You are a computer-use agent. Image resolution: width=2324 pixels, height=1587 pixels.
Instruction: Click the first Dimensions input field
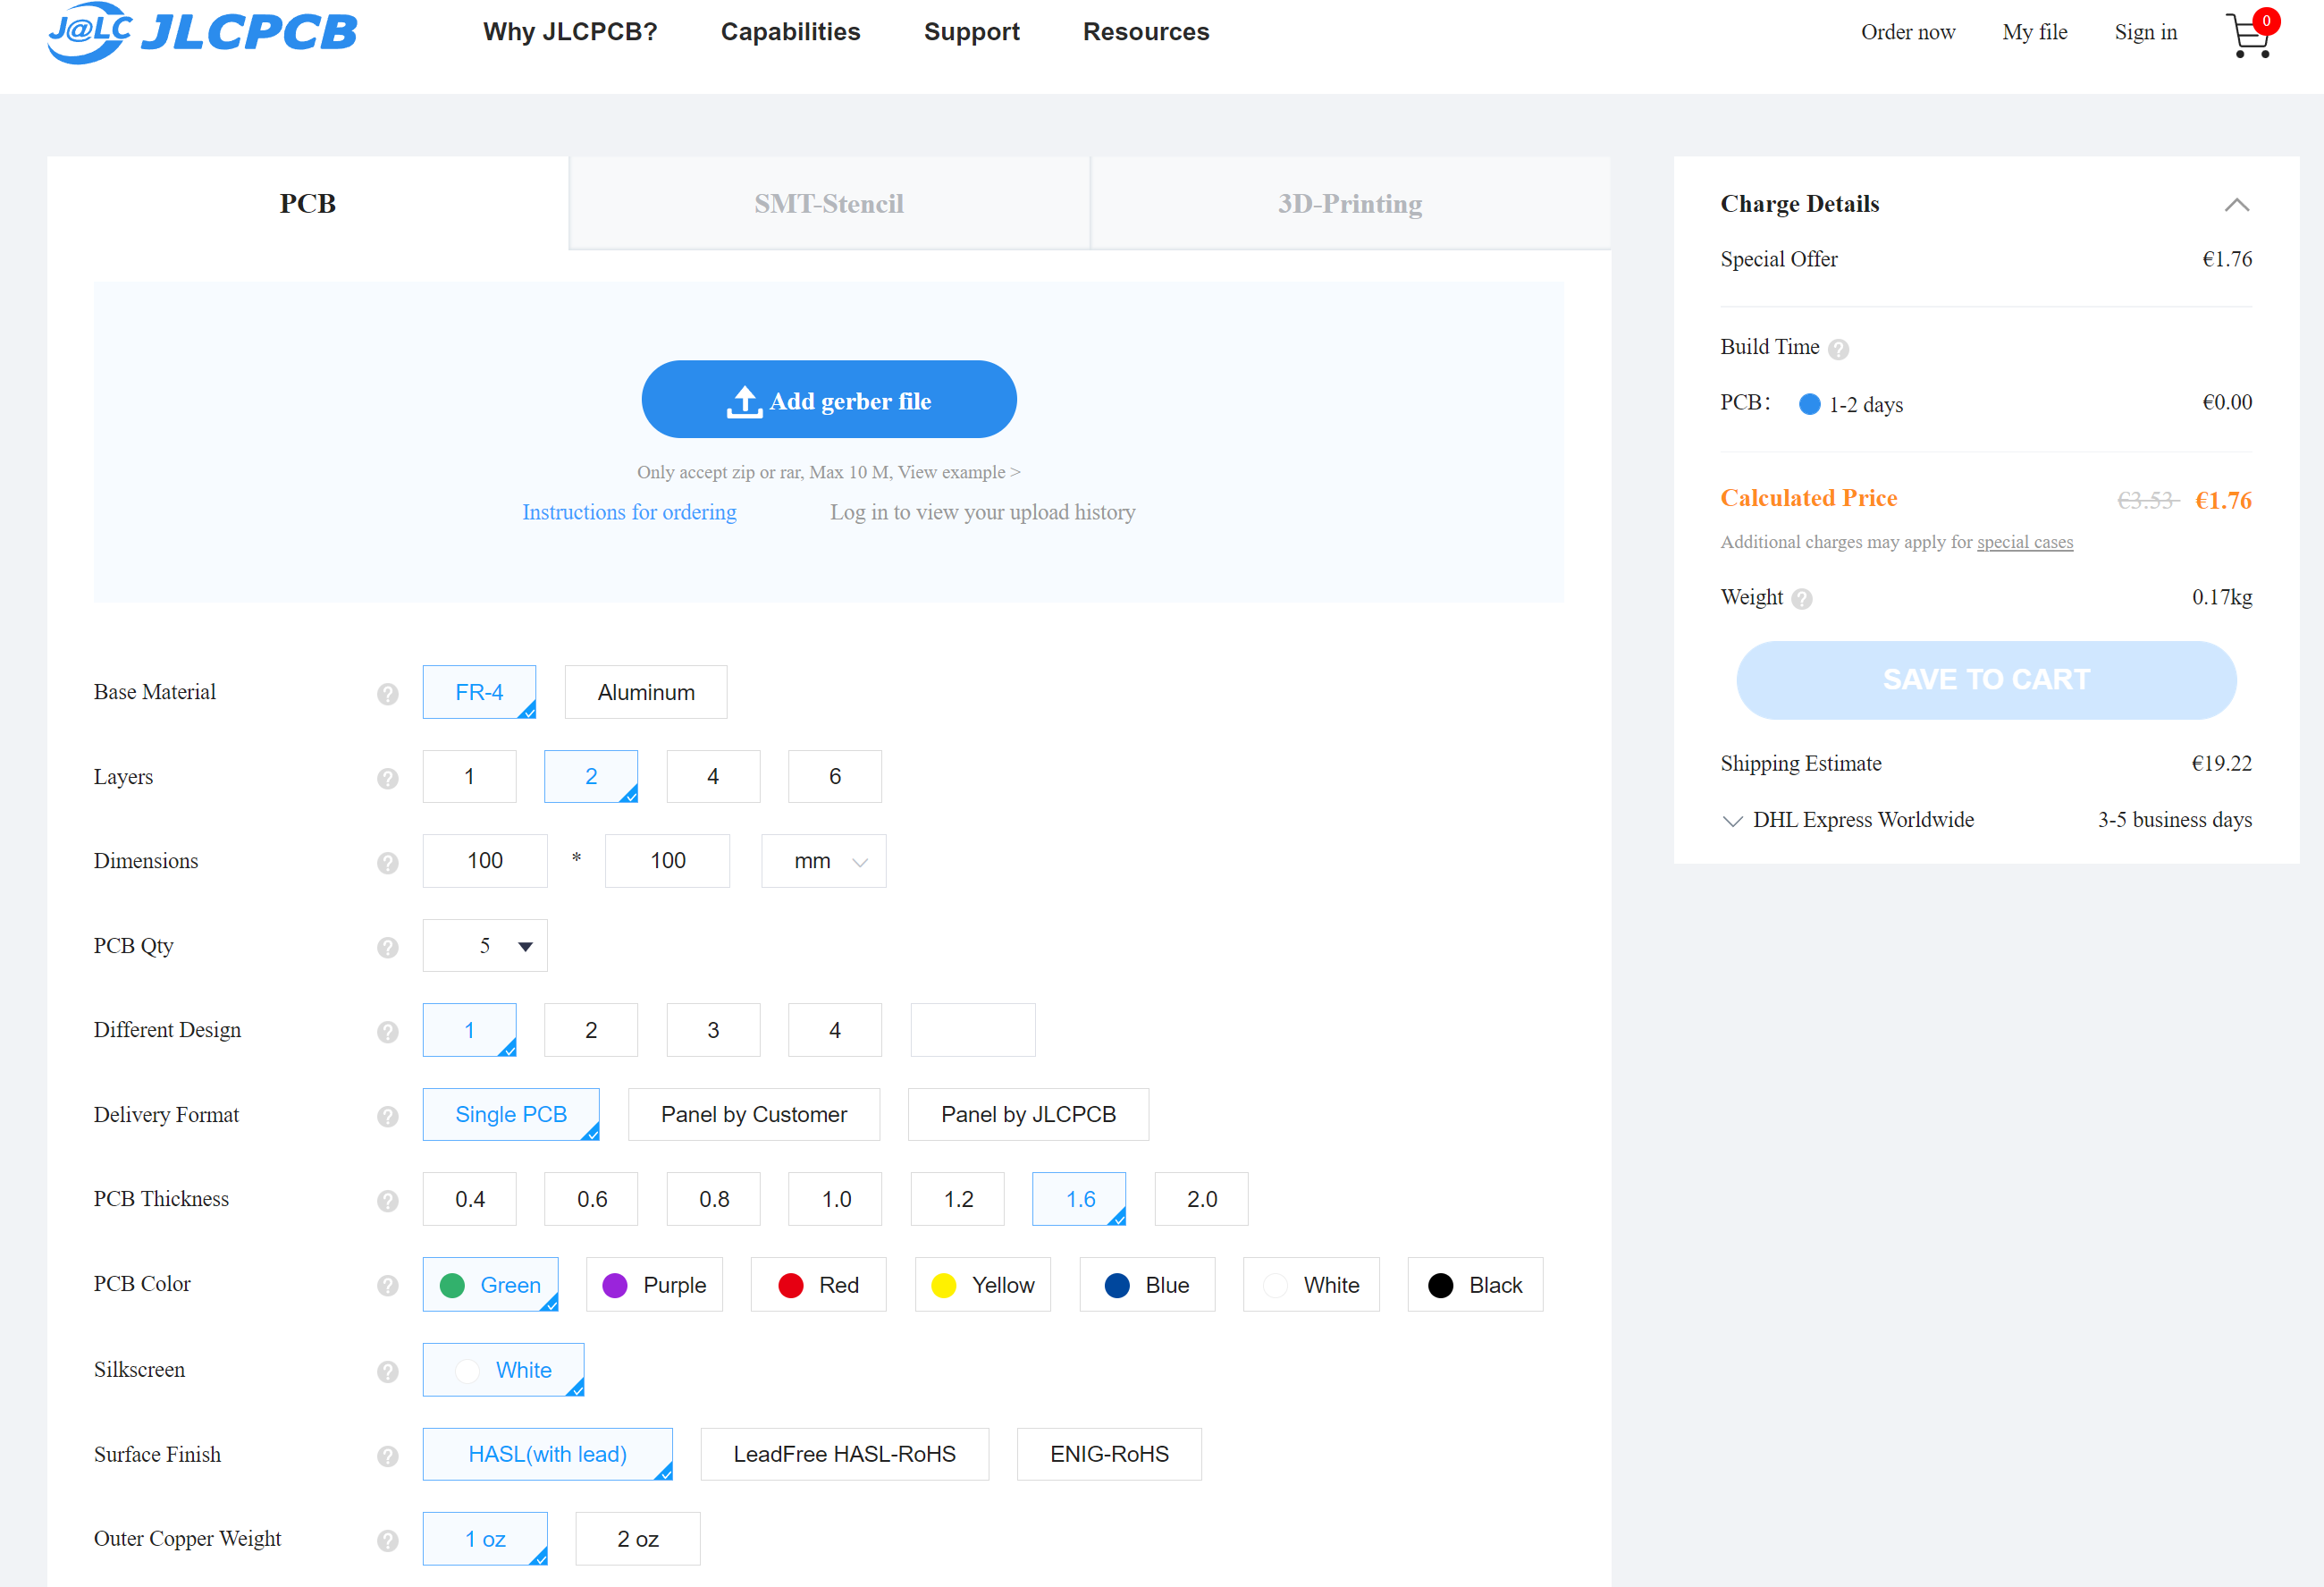[x=485, y=861]
